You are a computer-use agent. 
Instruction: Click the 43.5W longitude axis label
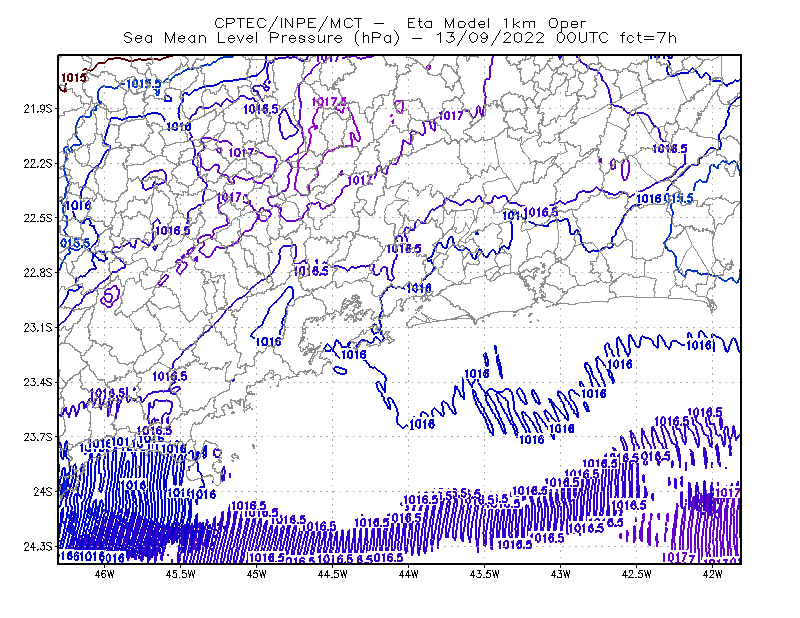(485, 574)
